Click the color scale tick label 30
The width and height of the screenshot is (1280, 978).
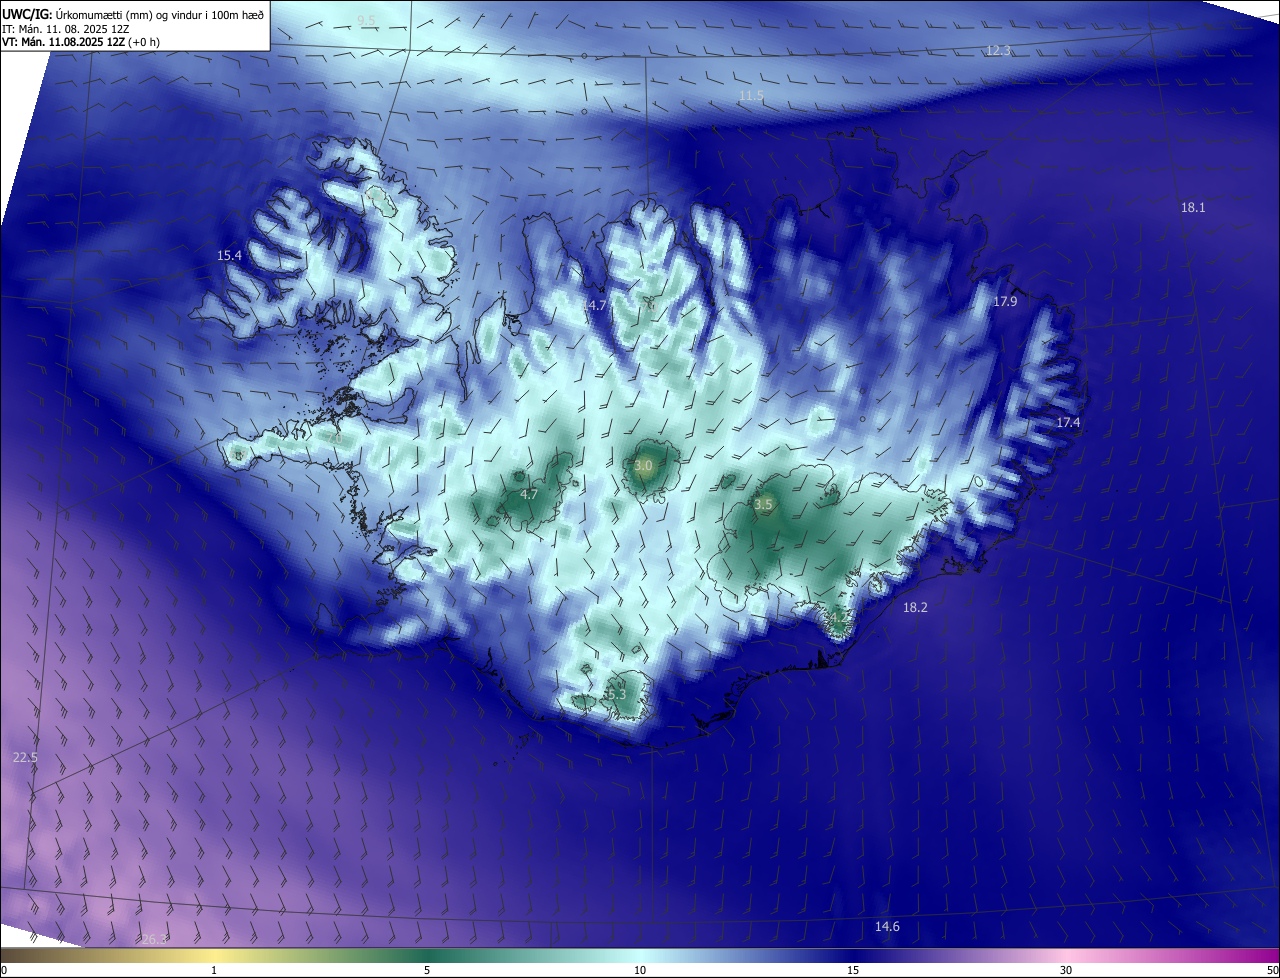pos(1066,970)
